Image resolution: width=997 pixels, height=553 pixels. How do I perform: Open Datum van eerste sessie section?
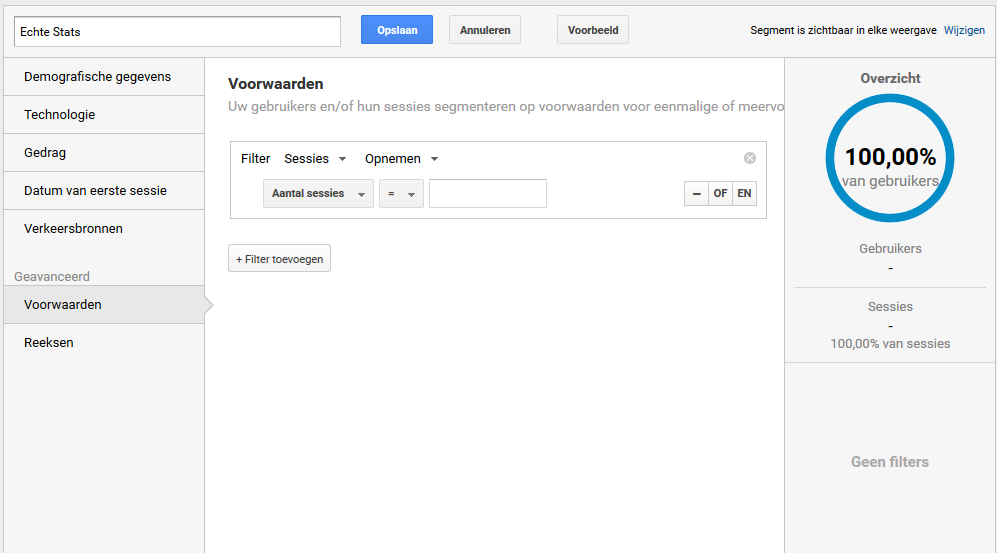coord(95,191)
